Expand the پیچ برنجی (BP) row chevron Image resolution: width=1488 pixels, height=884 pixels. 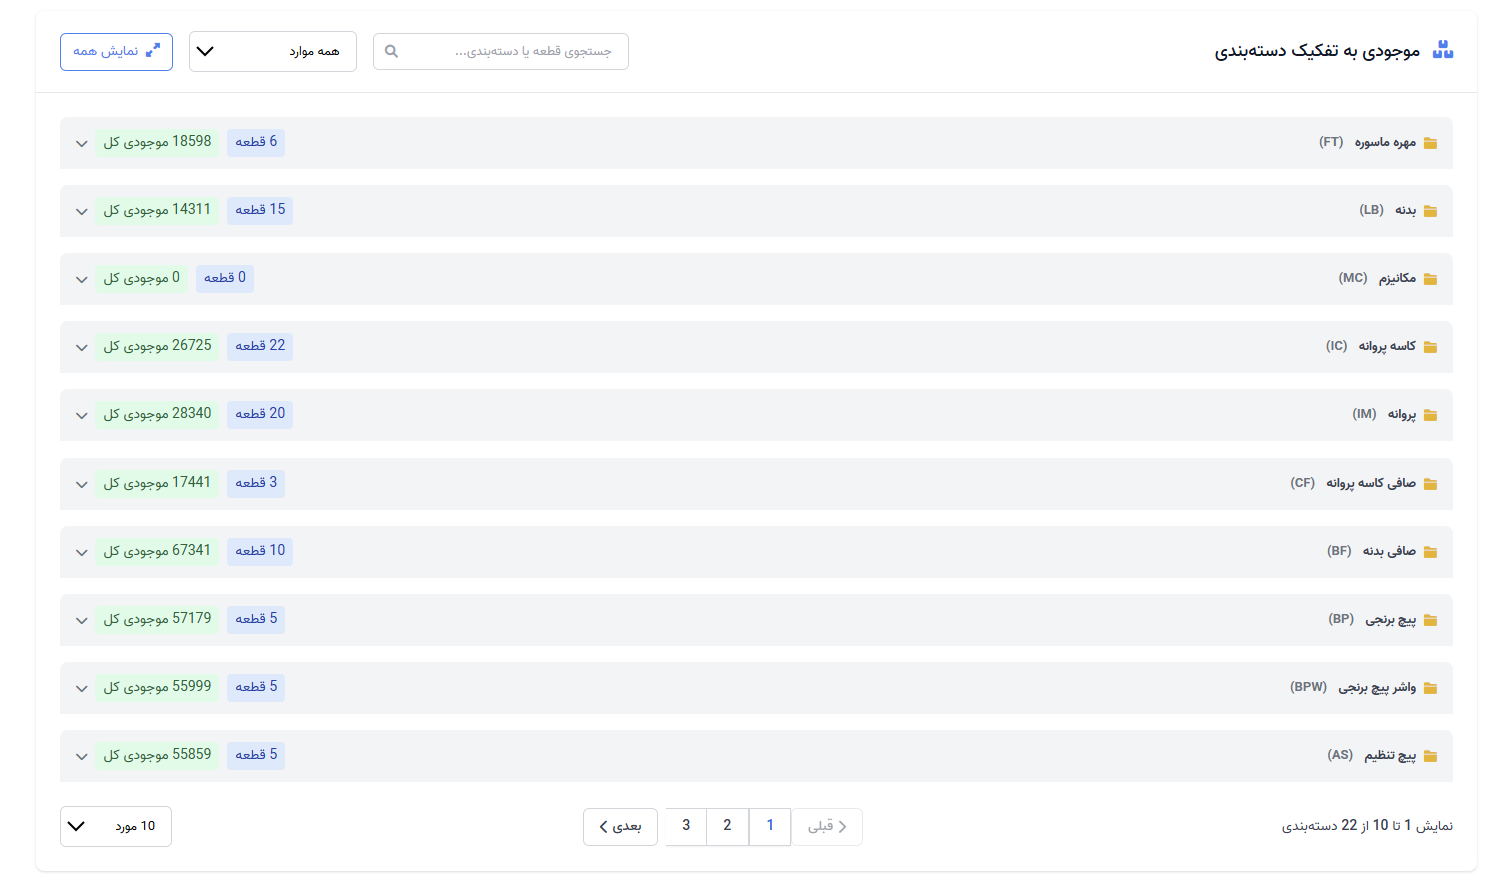pos(82,620)
